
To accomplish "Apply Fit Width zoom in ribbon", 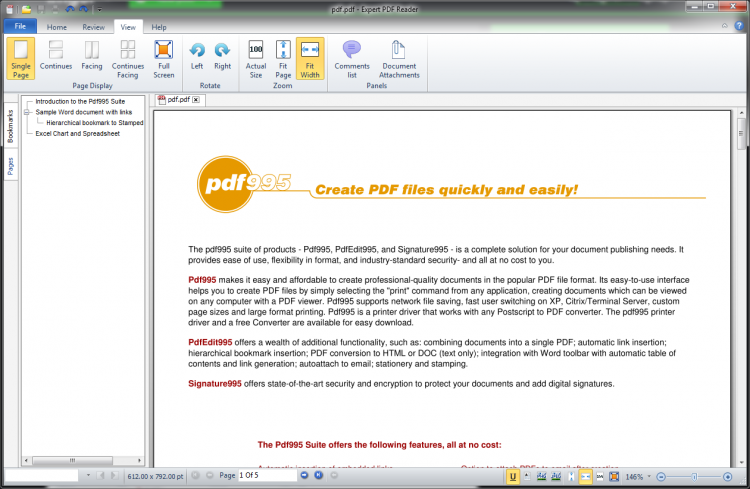I will click(310, 59).
